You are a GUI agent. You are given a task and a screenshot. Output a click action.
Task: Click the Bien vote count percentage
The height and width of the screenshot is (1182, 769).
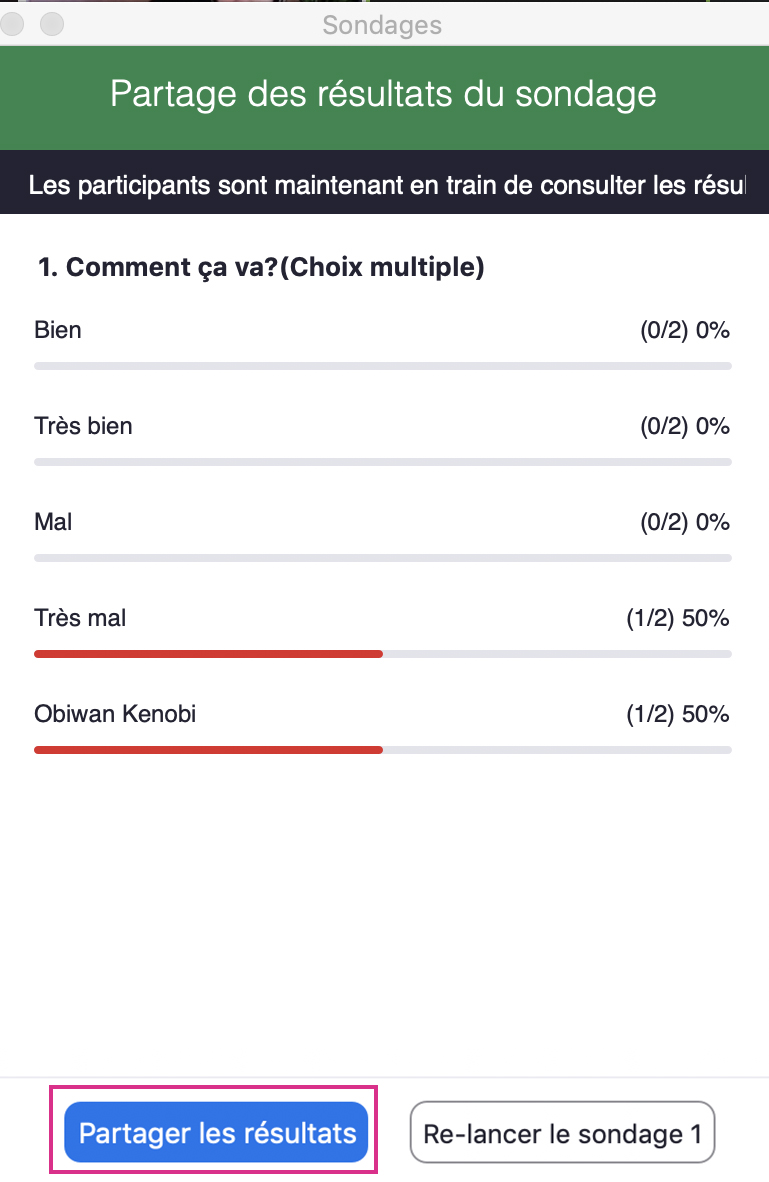click(x=684, y=330)
